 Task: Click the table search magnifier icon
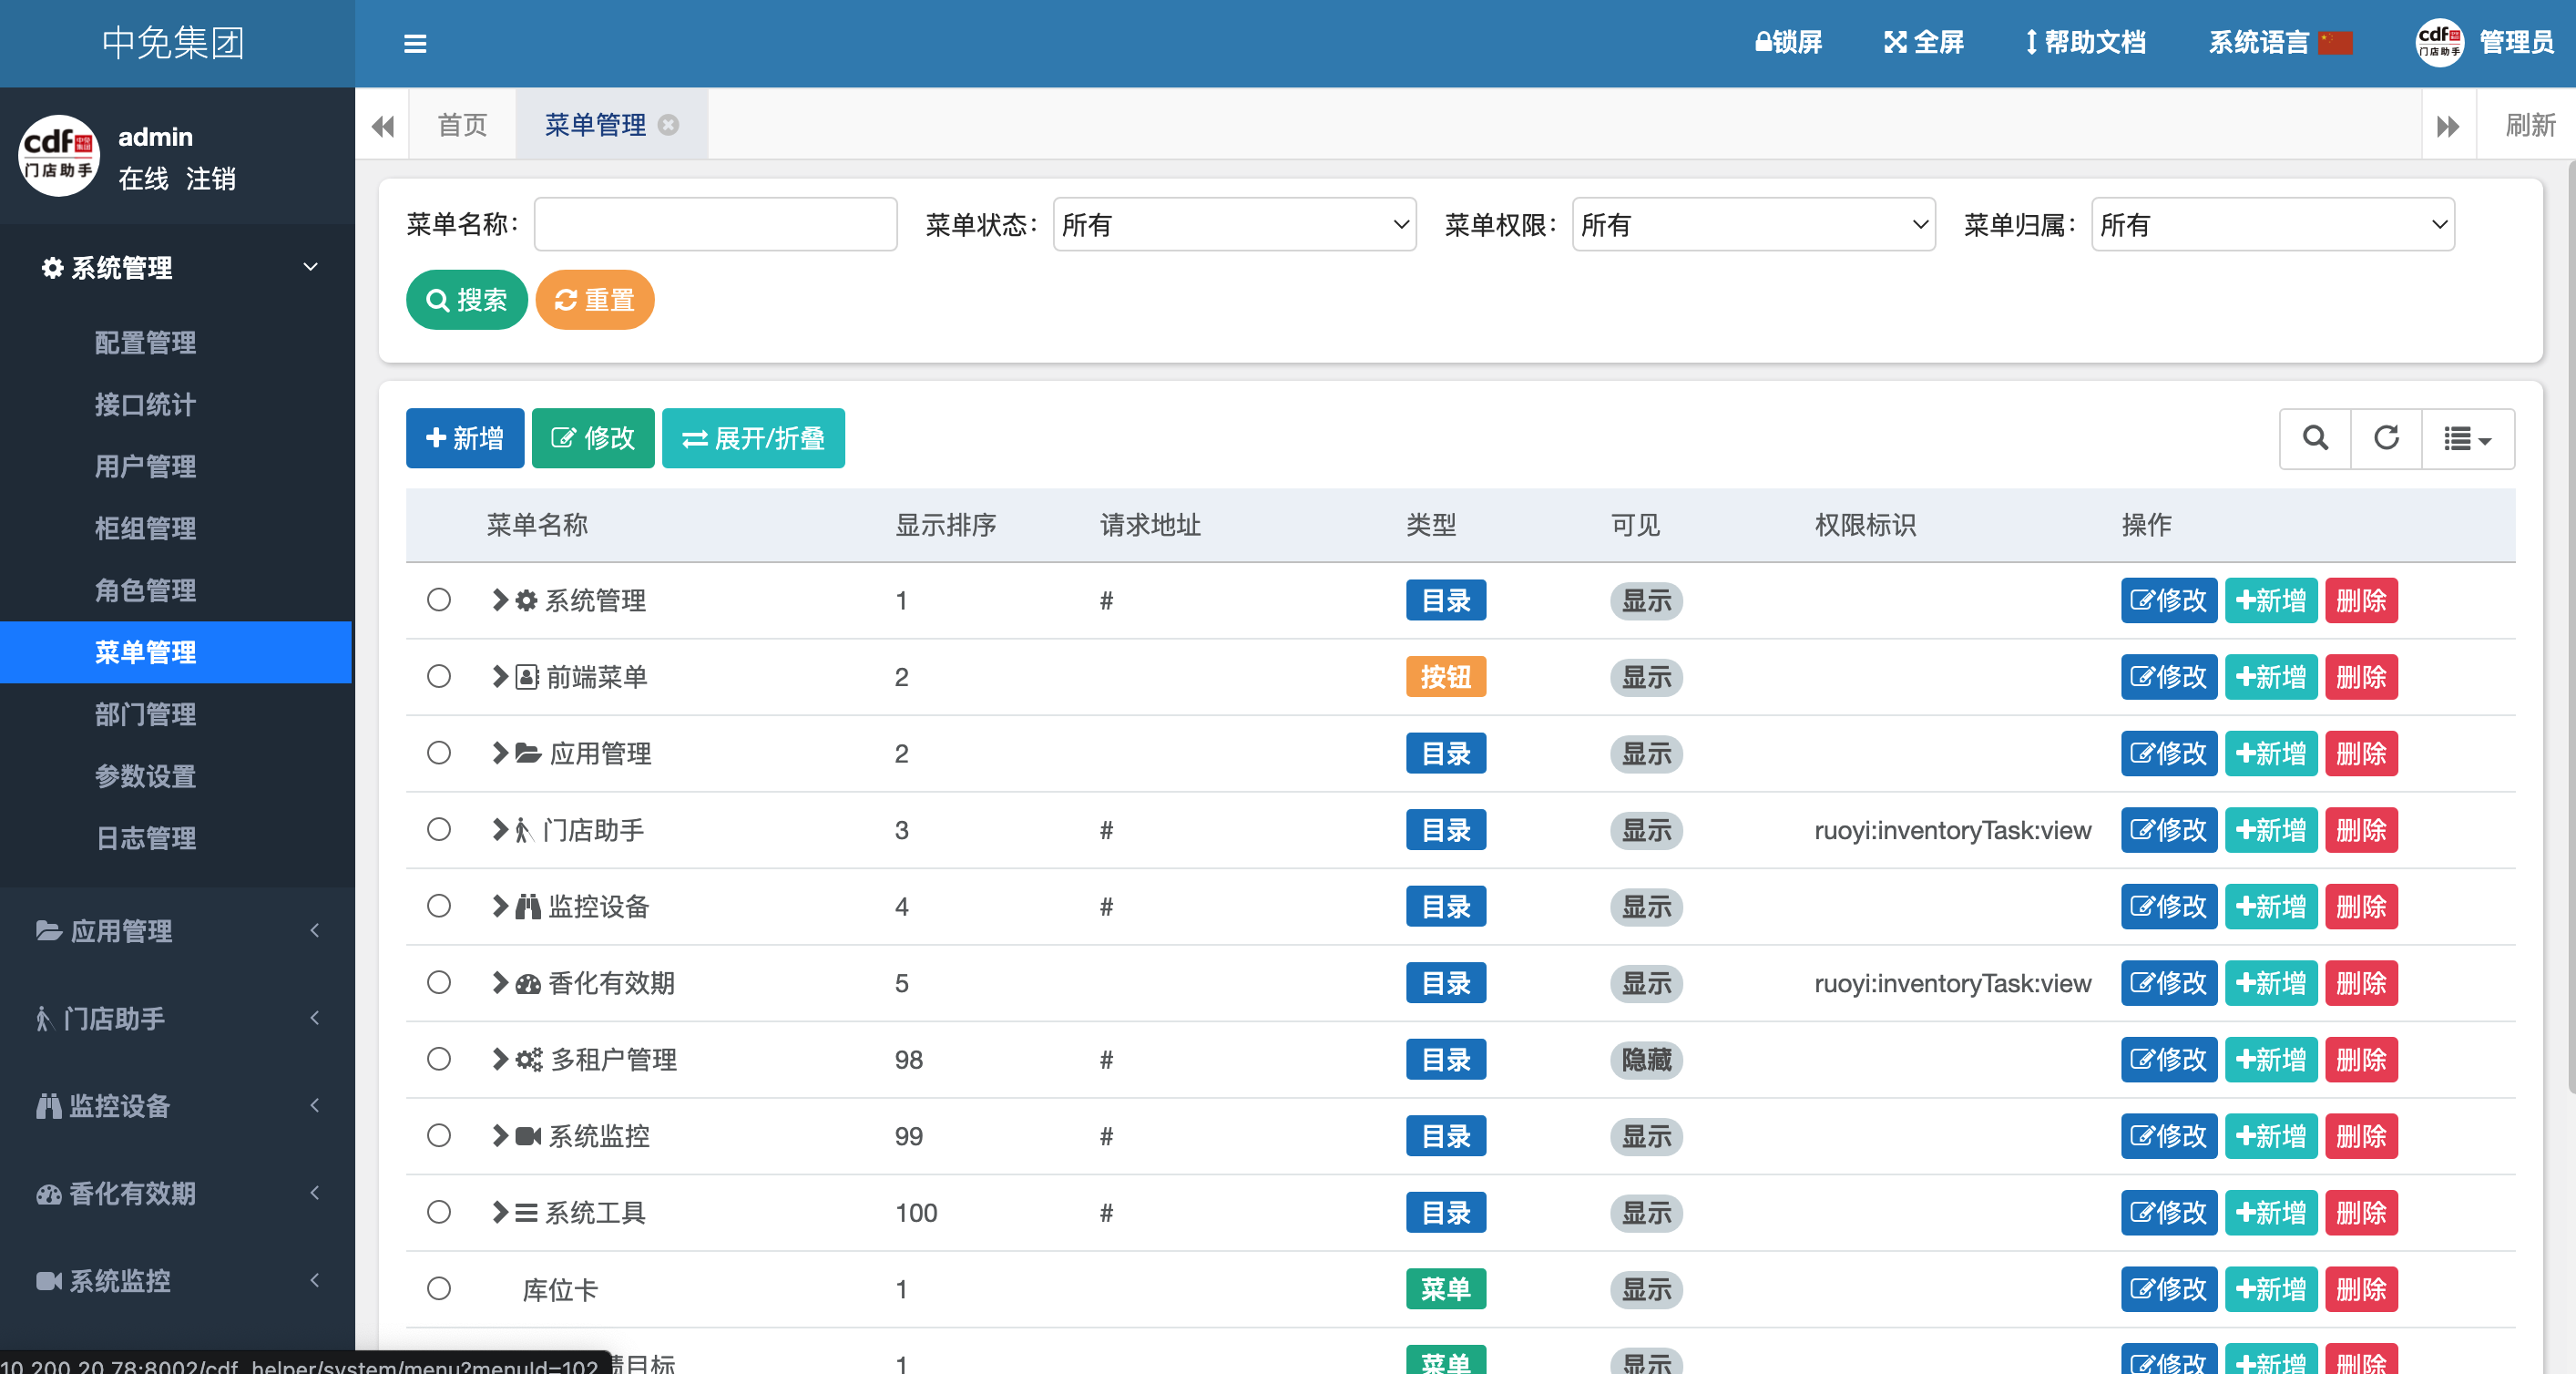[x=2315, y=438]
